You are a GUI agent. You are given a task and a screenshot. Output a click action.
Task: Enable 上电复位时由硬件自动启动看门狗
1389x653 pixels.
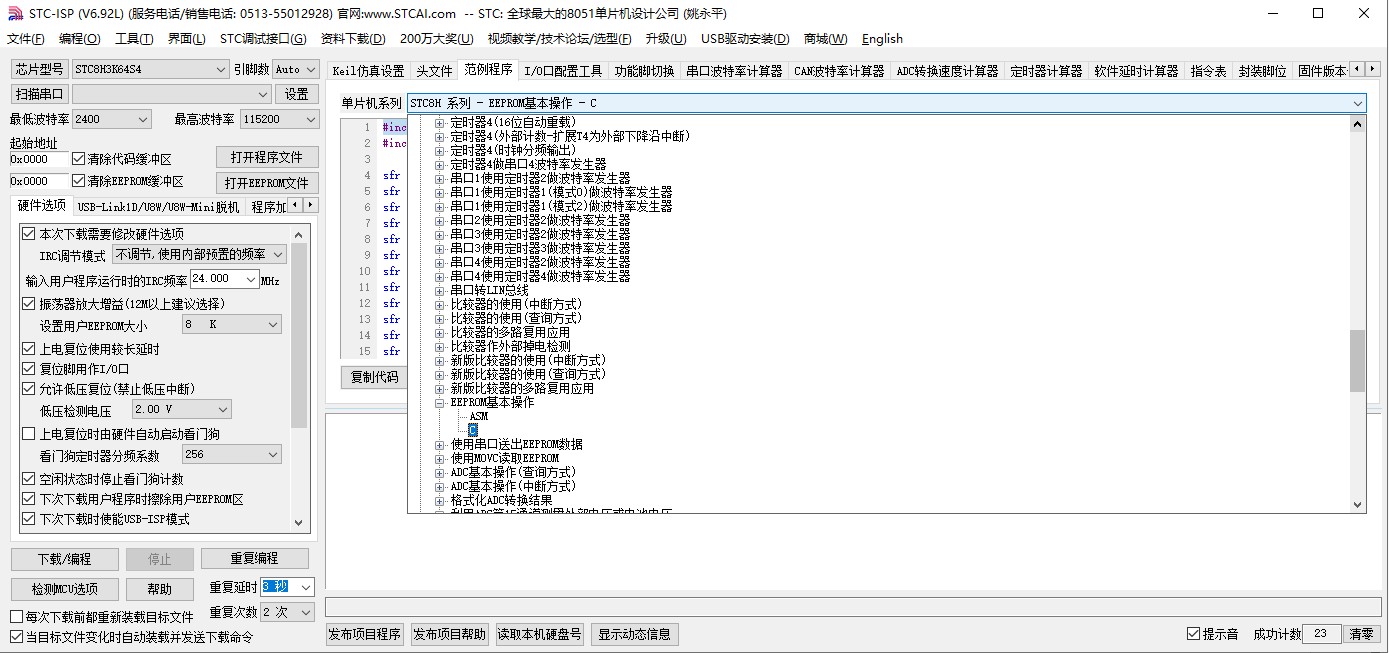click(x=29, y=434)
